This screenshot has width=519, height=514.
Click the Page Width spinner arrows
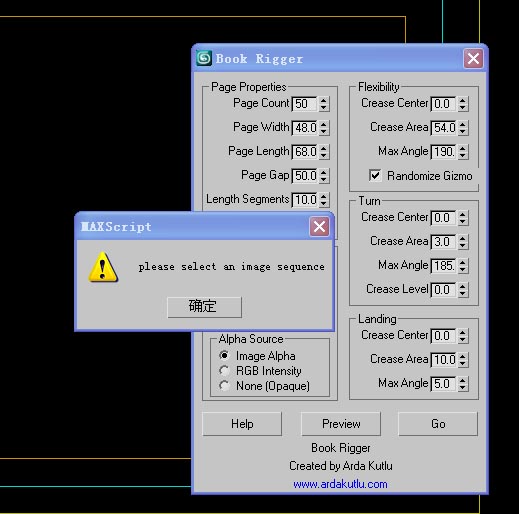tap(324, 128)
